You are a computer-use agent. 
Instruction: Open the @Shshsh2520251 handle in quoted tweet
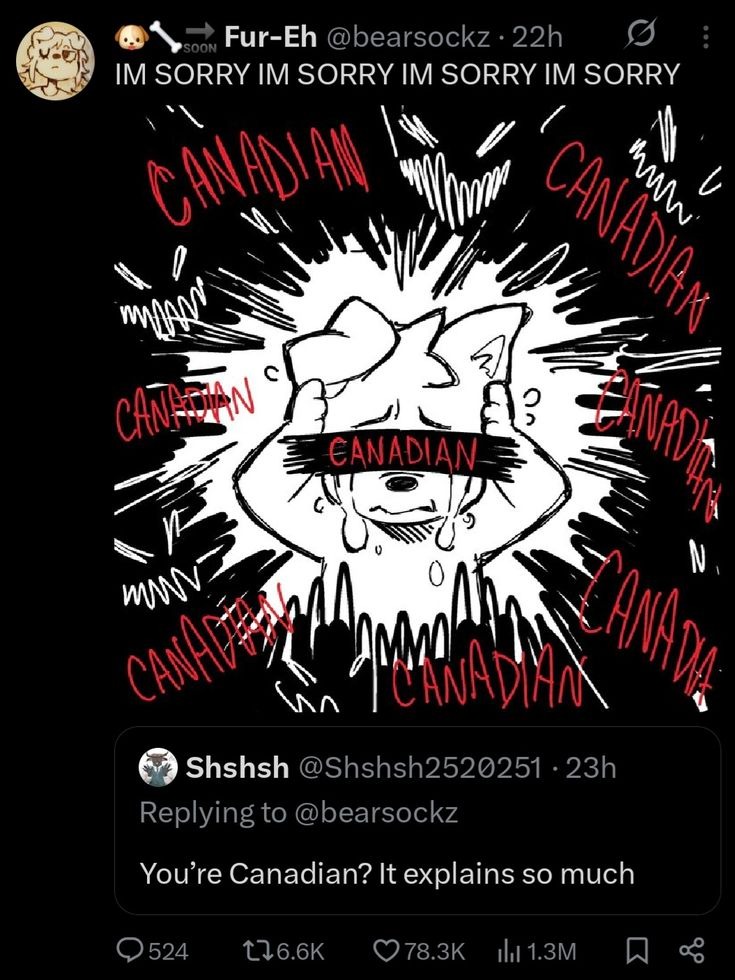(x=420, y=768)
